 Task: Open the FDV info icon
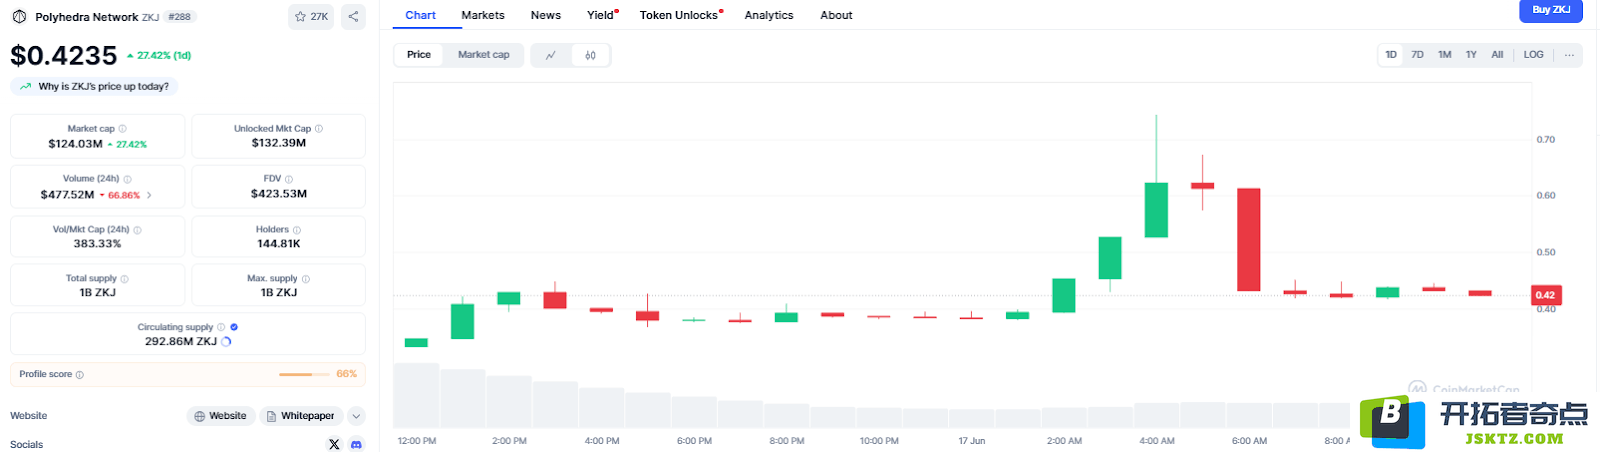[x=289, y=179]
